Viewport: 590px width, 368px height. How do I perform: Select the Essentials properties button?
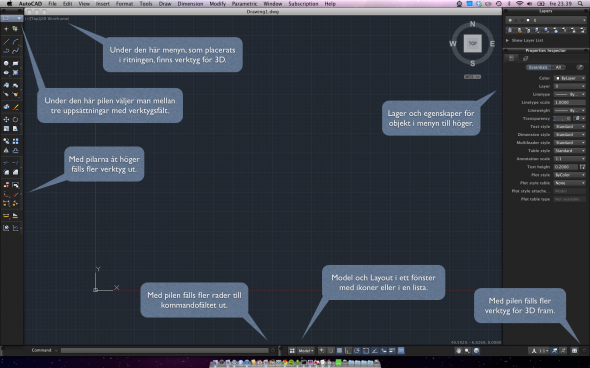pos(538,67)
